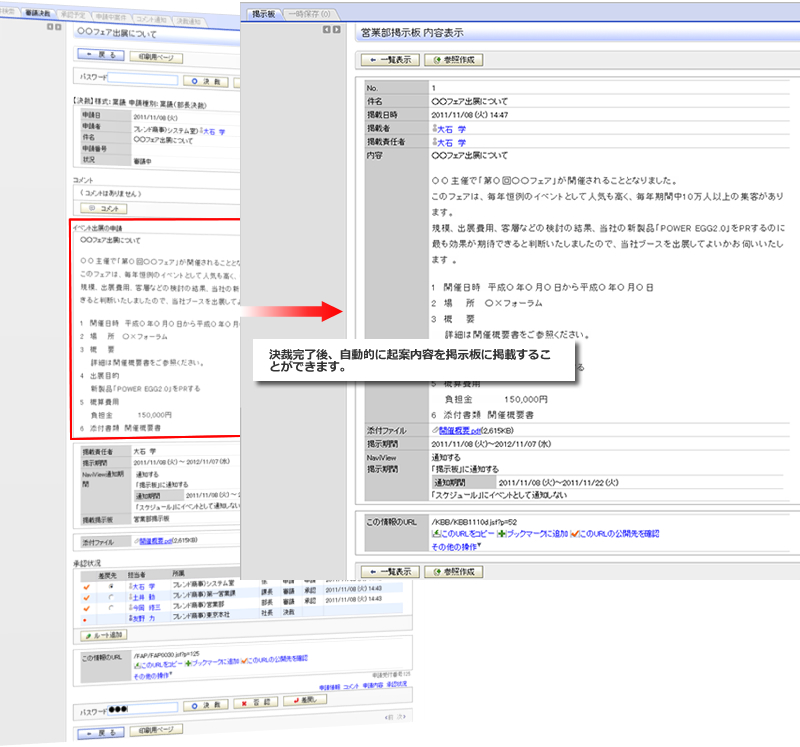Click the コメント button
The height and width of the screenshot is (747, 800).
[104, 208]
